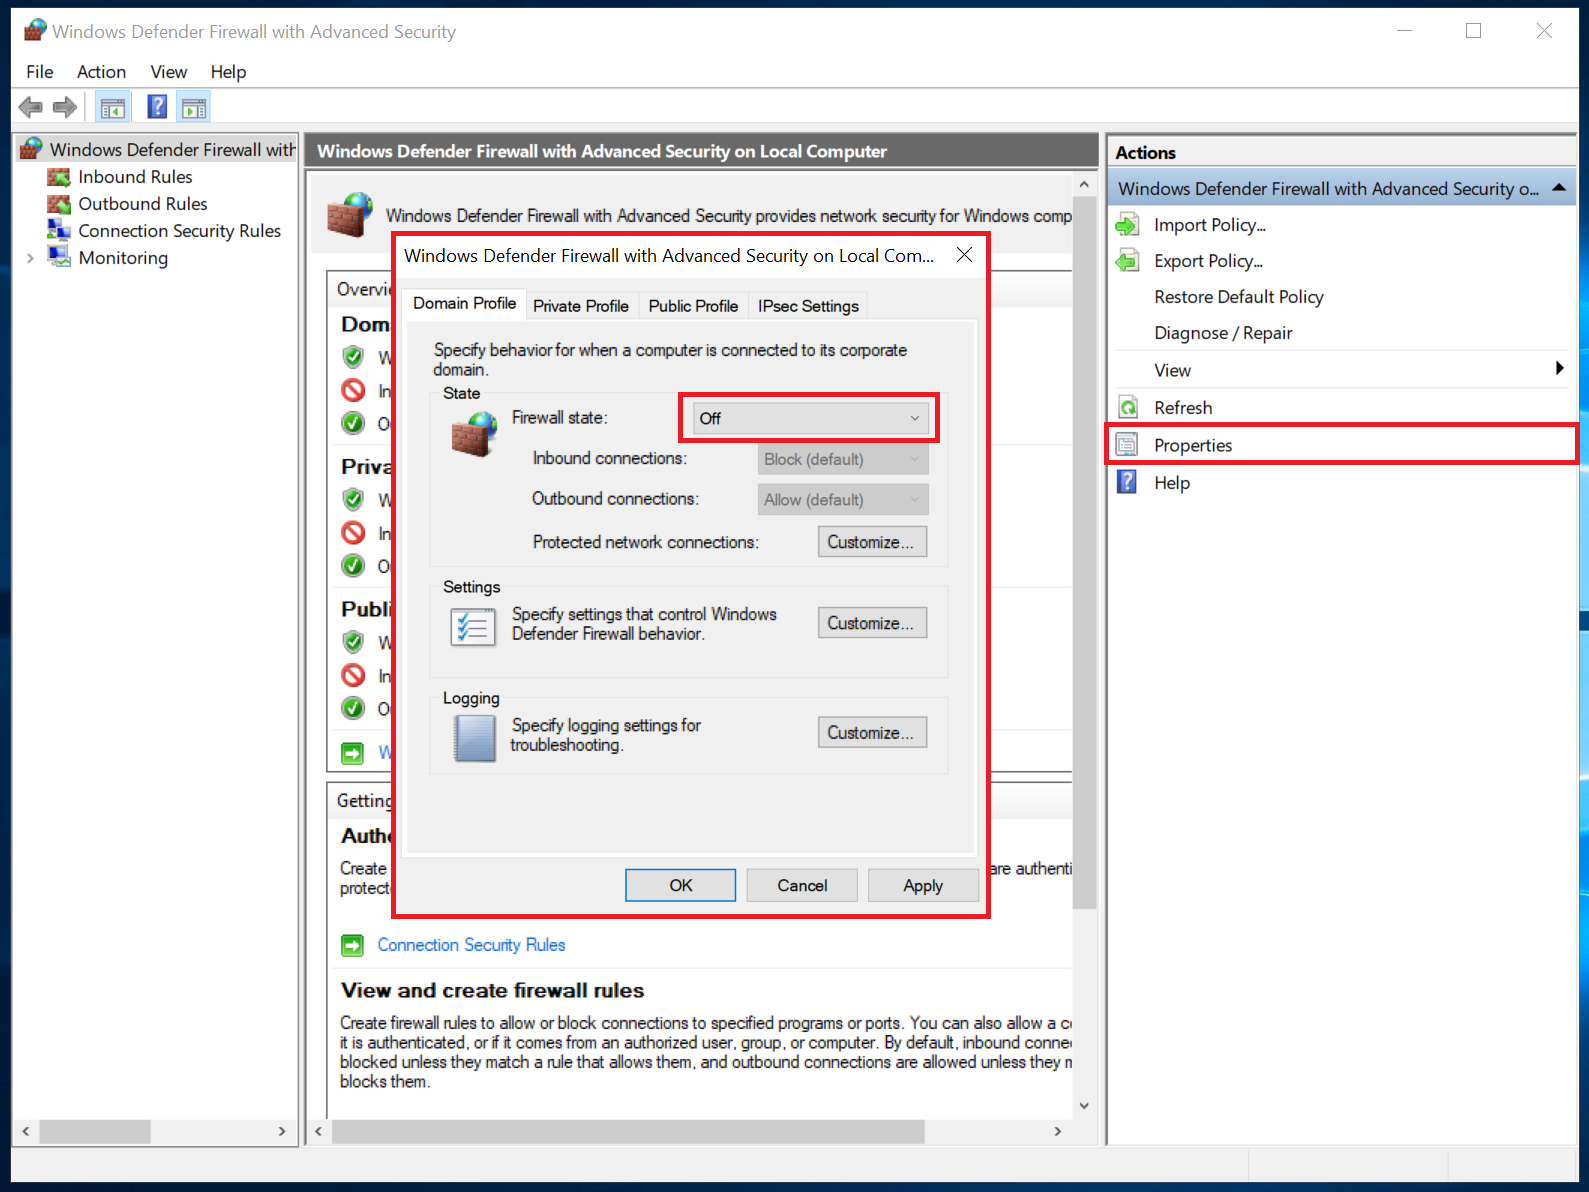This screenshot has height=1192, width=1589.
Task: Open the Outbound connections dropdown
Action: (843, 500)
